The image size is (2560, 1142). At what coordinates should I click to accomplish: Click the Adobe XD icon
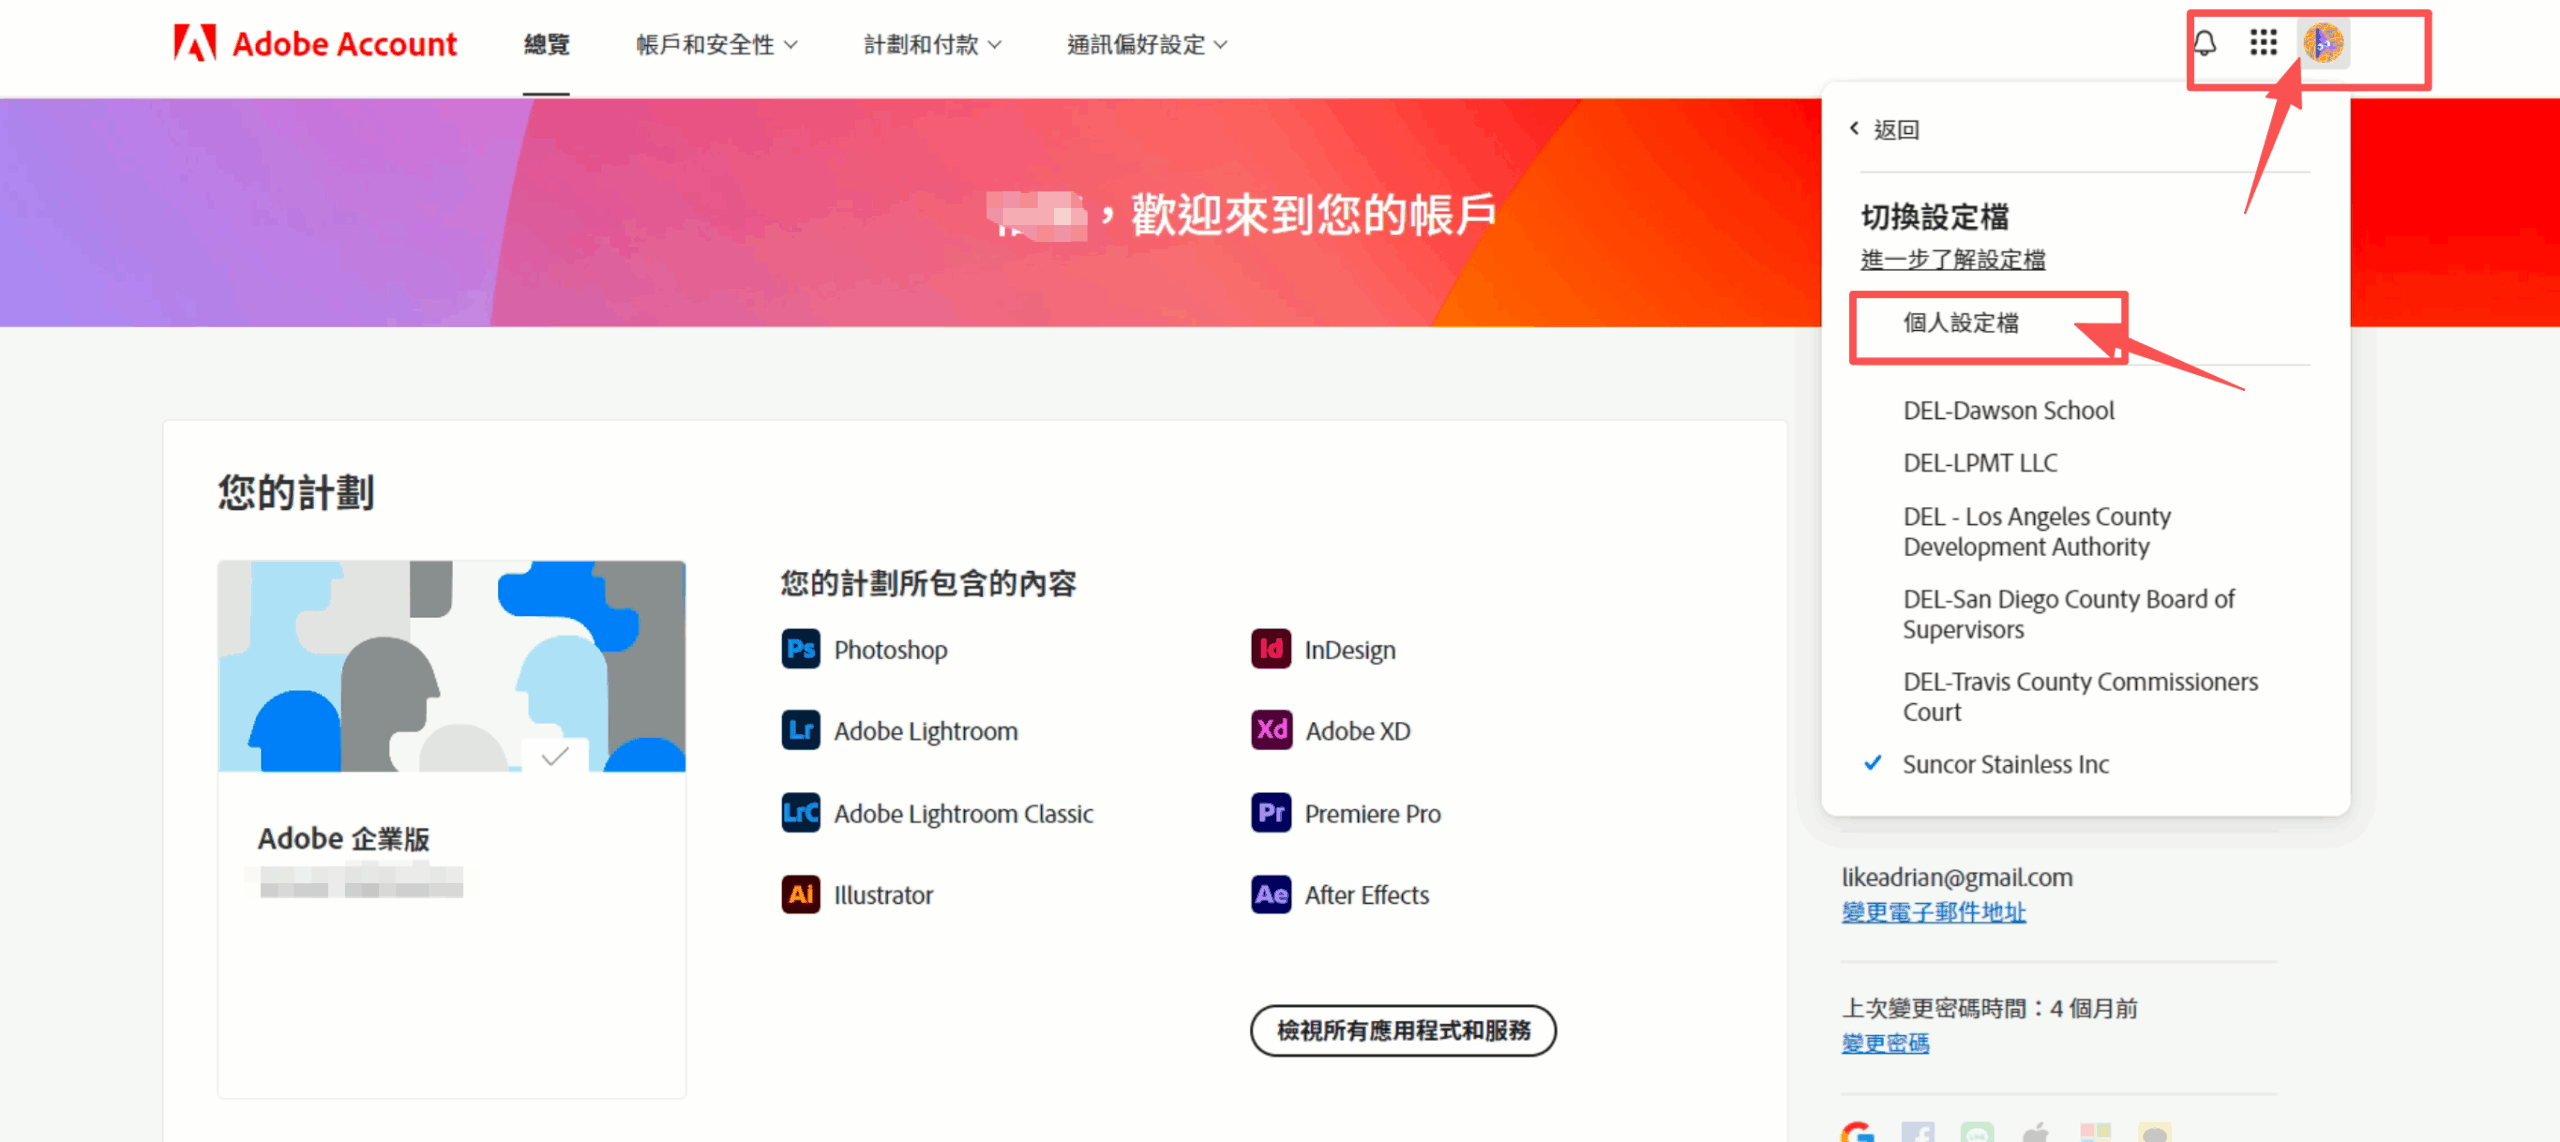1270,730
